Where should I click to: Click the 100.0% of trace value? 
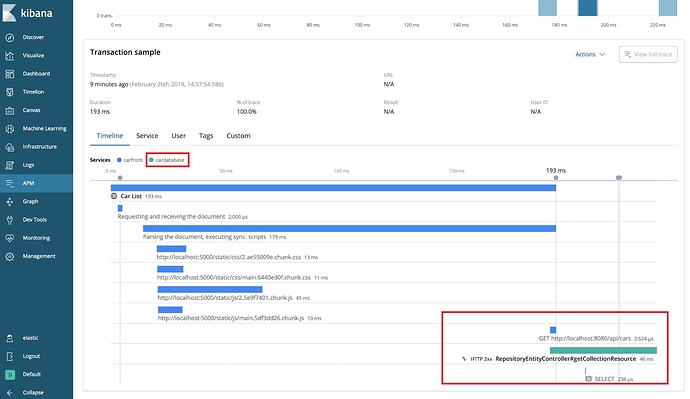pos(247,112)
